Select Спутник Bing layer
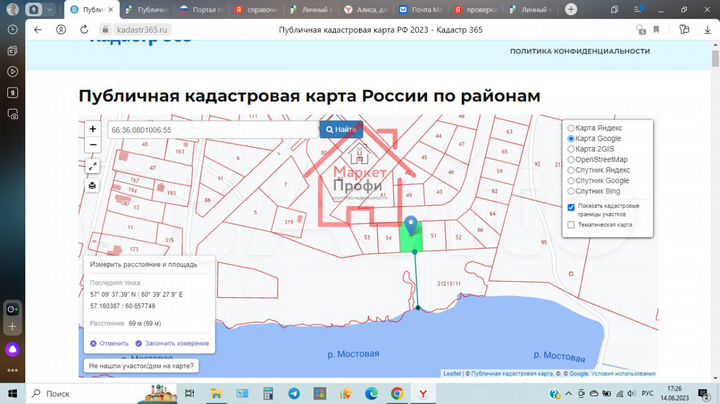720x404 pixels. coord(594,191)
